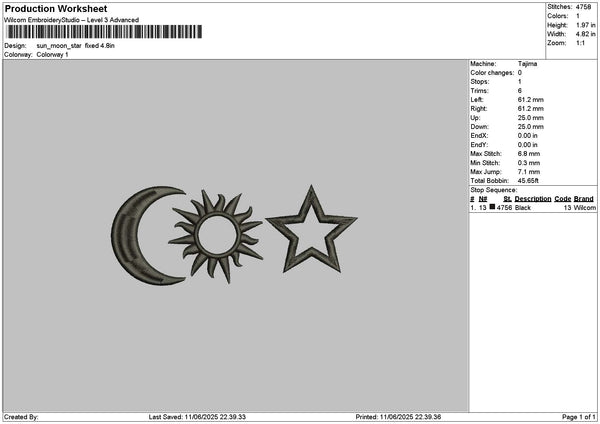Click the 'Production Worksheet' title

[x=56, y=8]
